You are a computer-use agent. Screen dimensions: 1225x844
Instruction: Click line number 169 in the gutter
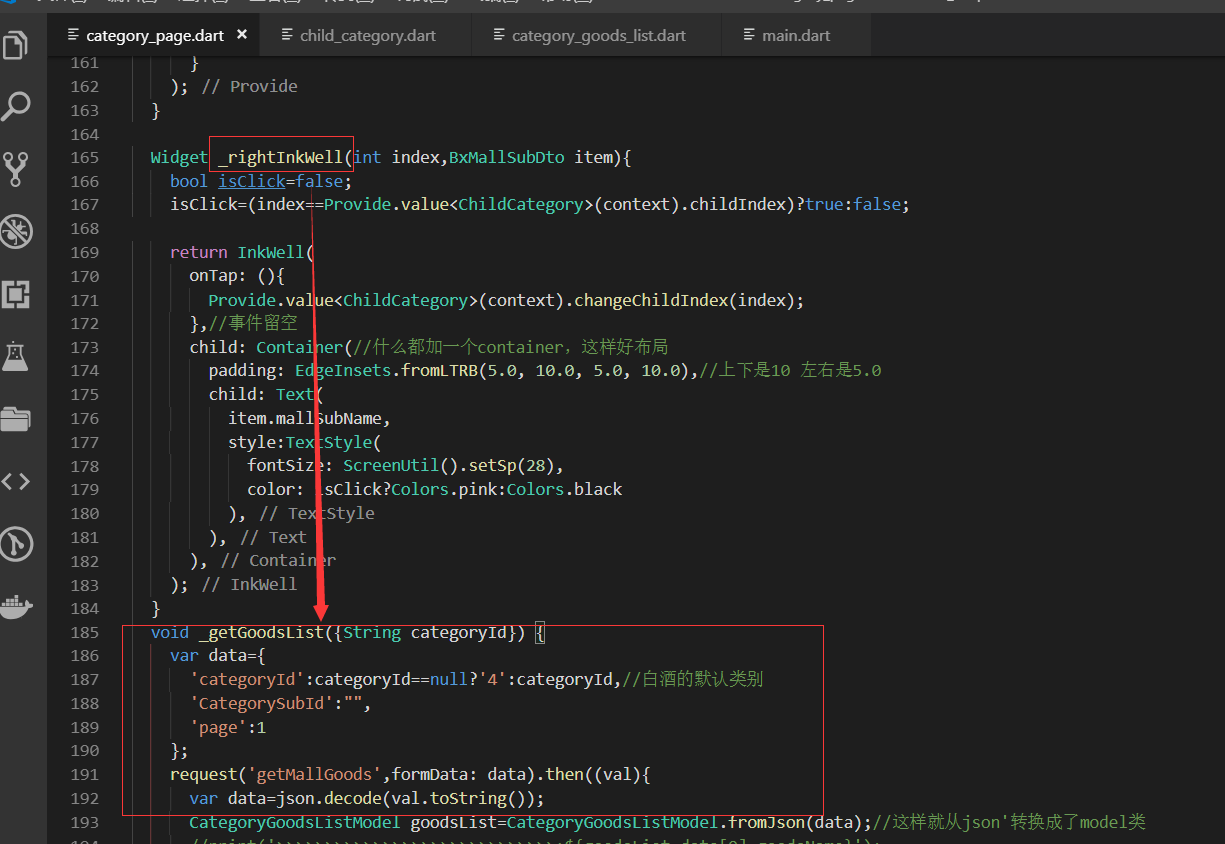(x=85, y=252)
